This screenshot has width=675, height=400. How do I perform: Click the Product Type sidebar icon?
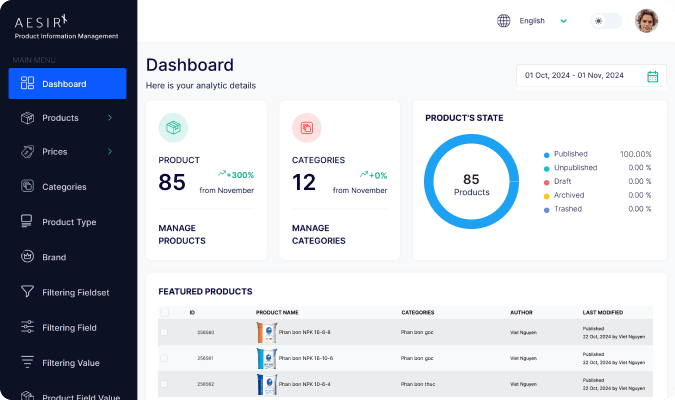27,222
